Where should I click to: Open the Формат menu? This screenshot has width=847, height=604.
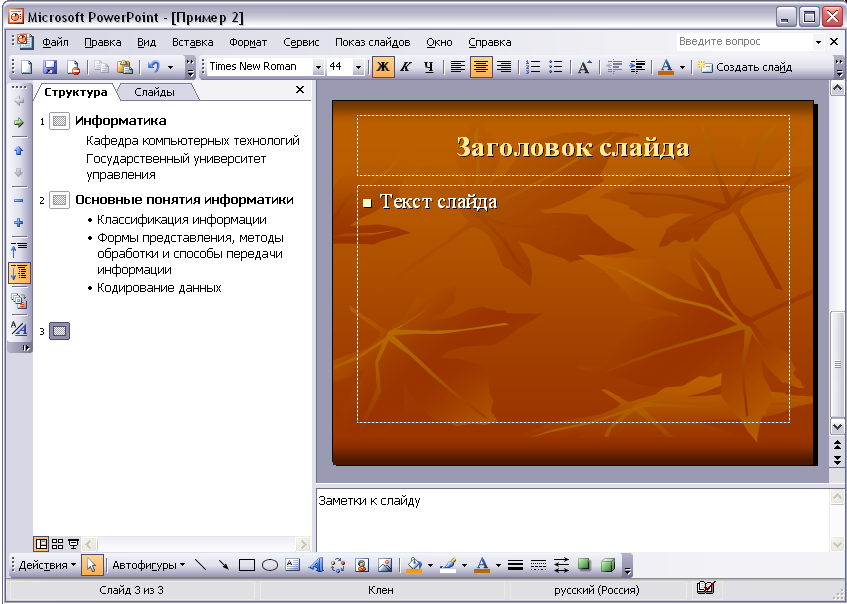[x=248, y=42]
